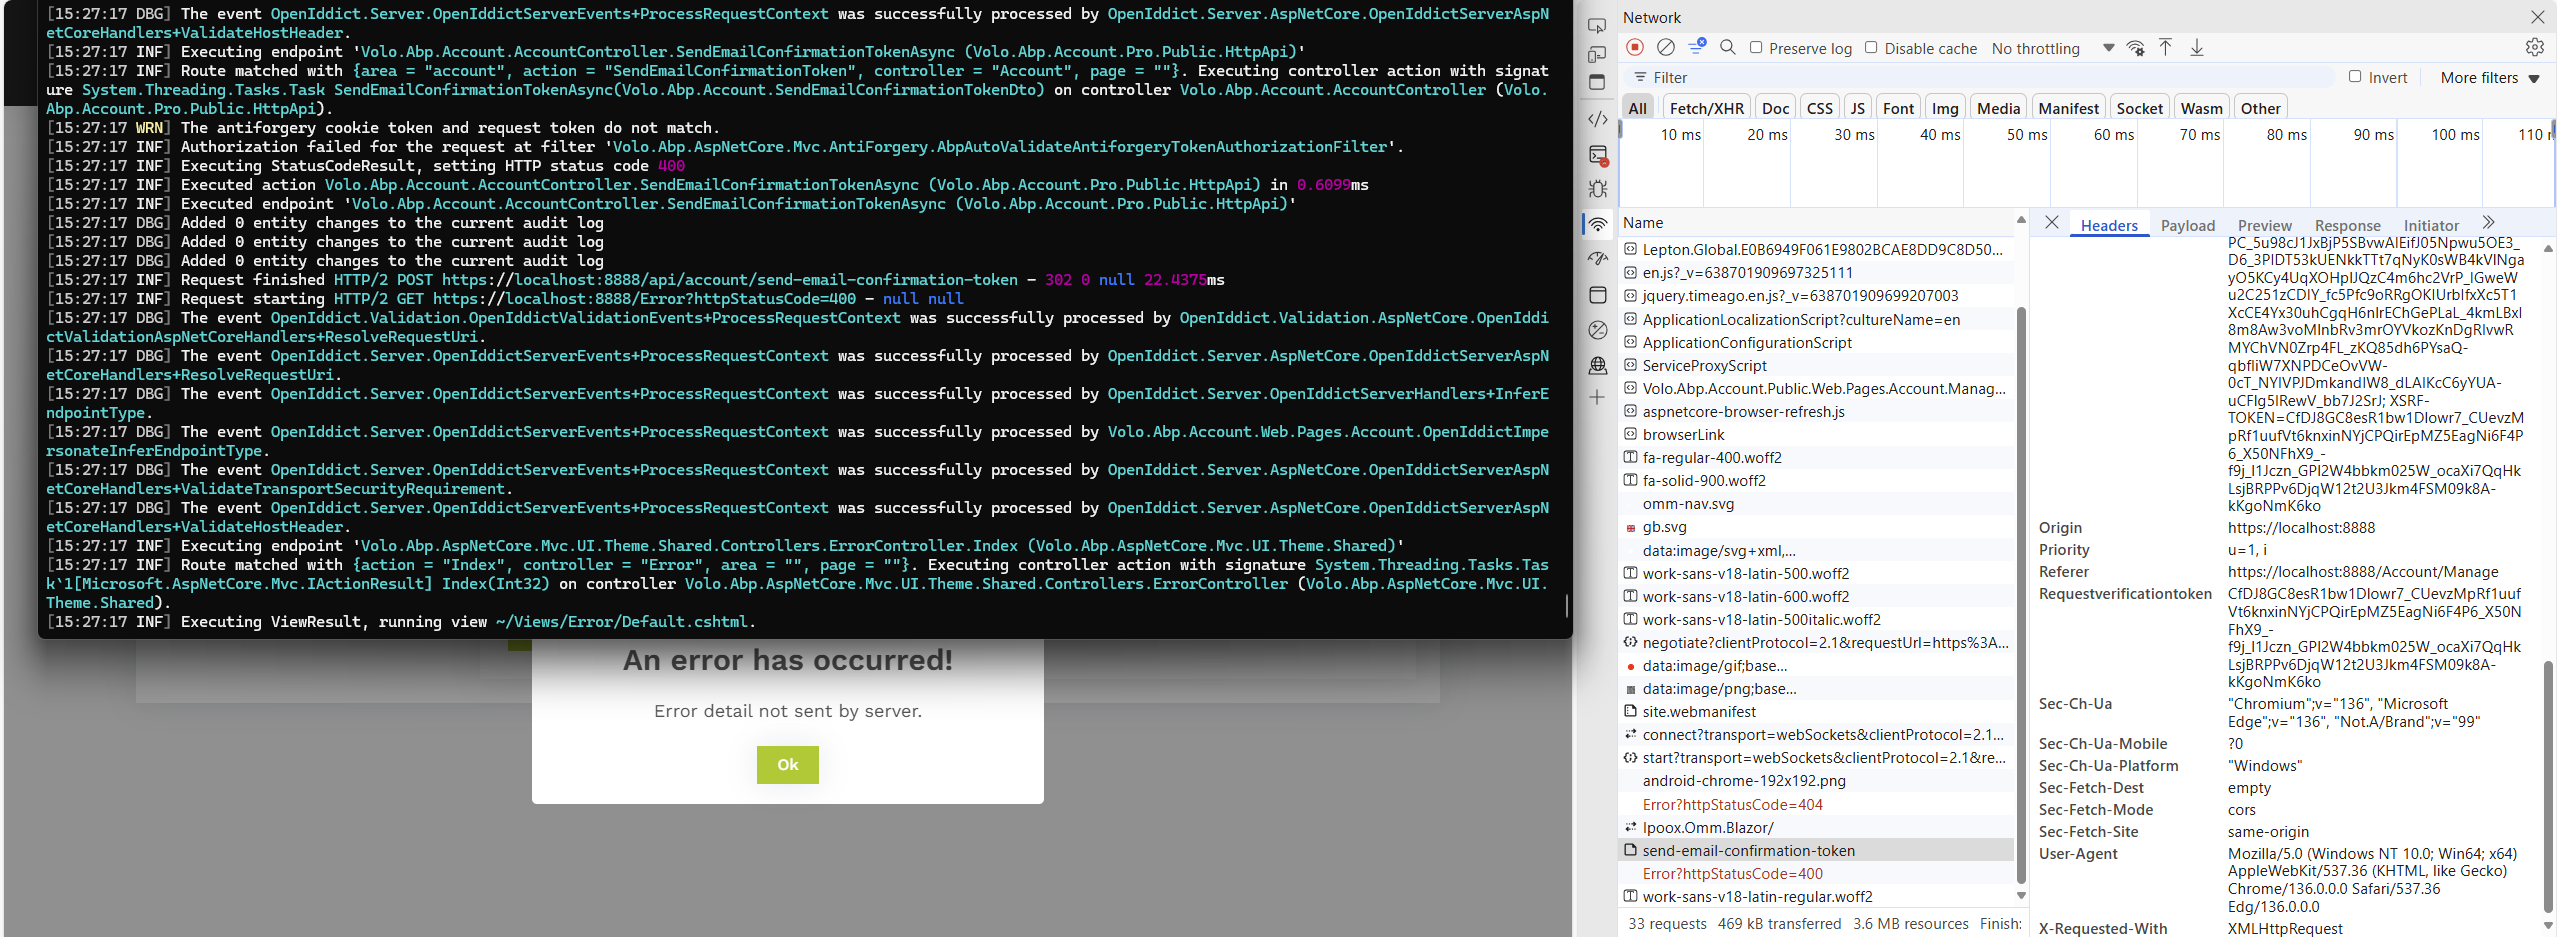Close the request details pane
This screenshot has height=937, width=2557.
pyautogui.click(x=2051, y=223)
